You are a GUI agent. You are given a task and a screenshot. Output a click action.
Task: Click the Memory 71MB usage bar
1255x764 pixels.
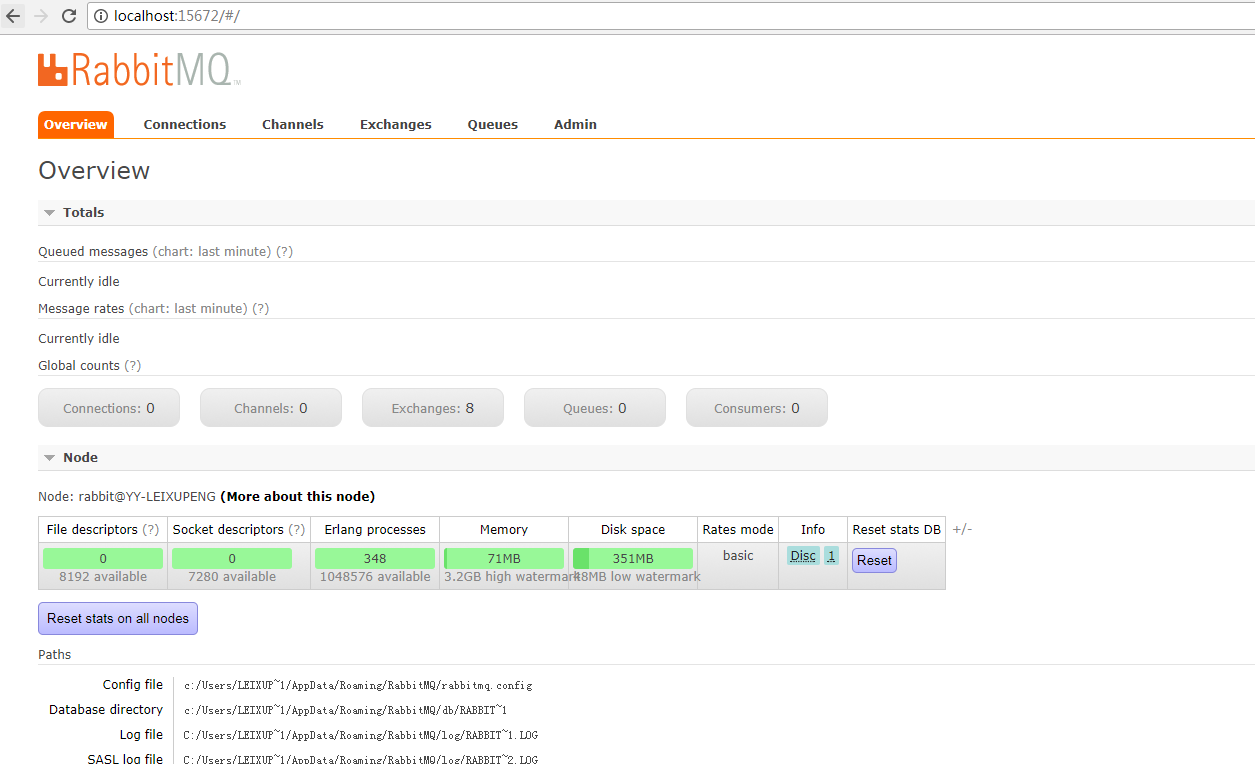(x=504, y=559)
